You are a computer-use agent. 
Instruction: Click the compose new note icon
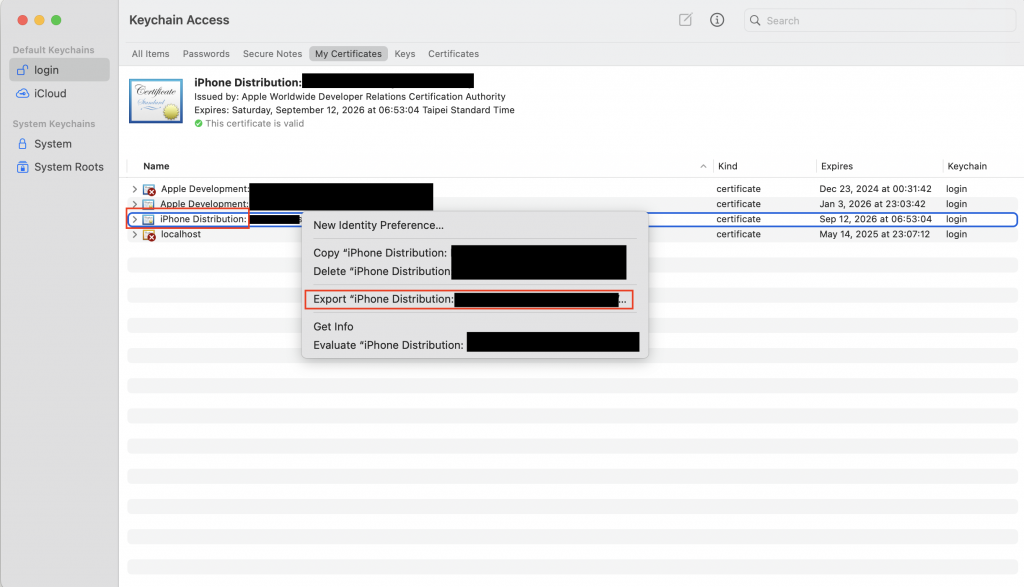685,20
